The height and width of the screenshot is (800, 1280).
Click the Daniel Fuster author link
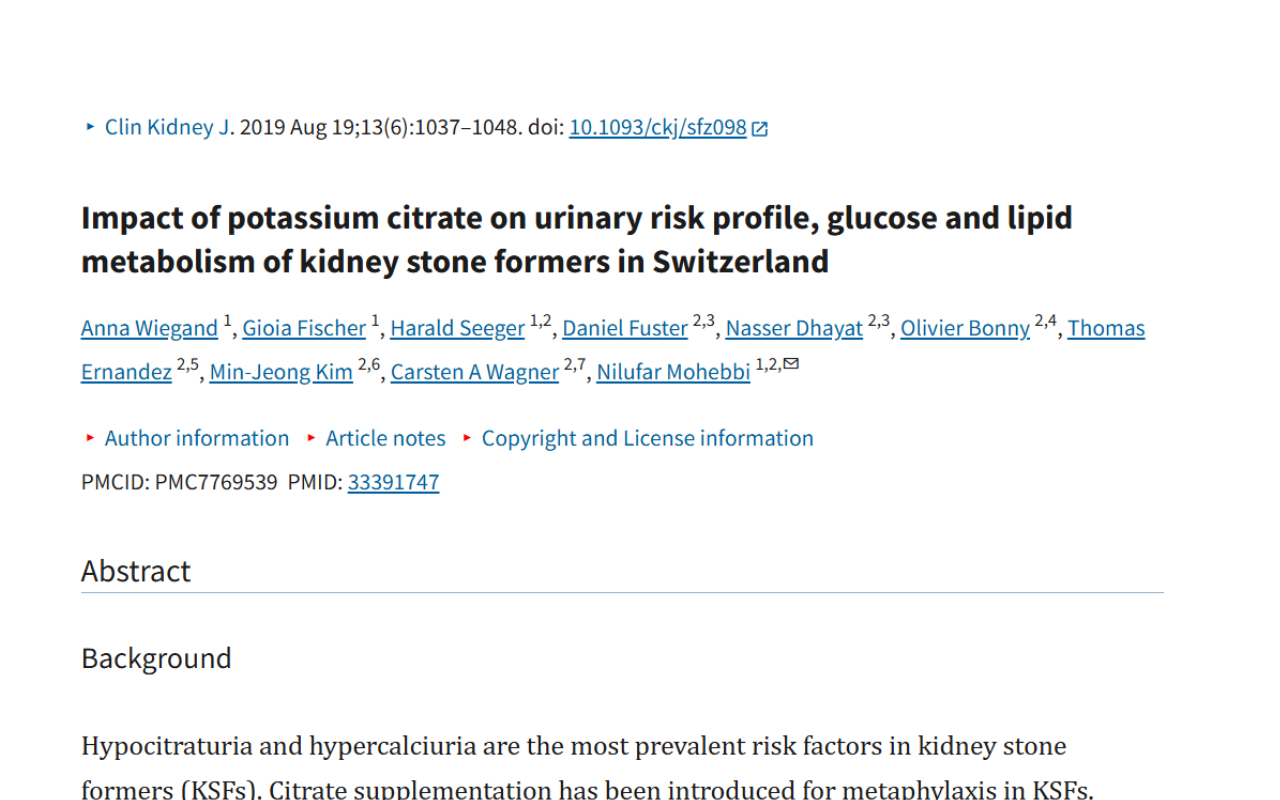pos(624,328)
